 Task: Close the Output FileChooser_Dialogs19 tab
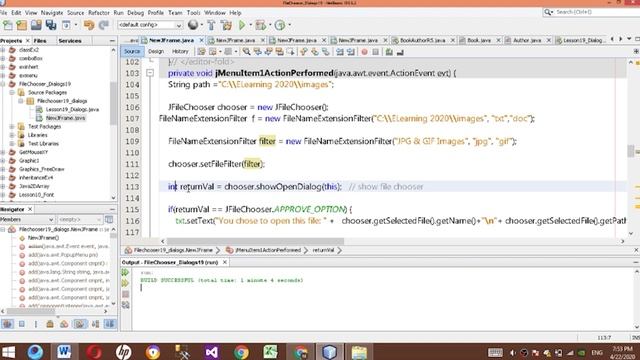click(x=224, y=262)
